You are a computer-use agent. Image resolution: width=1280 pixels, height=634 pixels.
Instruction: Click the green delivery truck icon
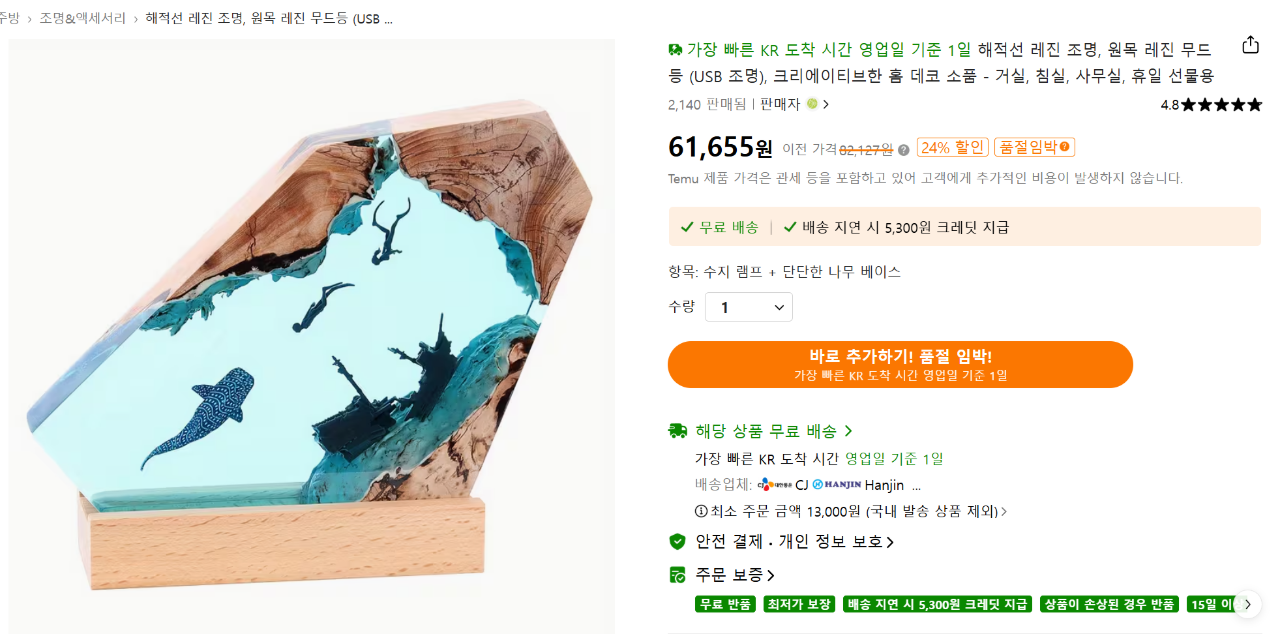pyautogui.click(x=678, y=431)
